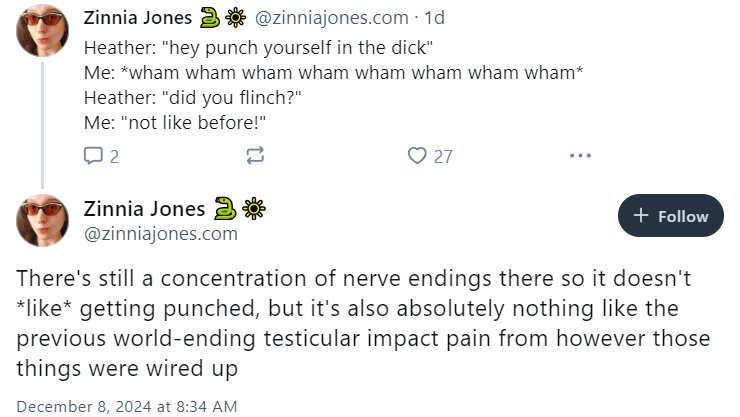
Task: Click the plus icon inside Follow button
Action: tap(640, 216)
